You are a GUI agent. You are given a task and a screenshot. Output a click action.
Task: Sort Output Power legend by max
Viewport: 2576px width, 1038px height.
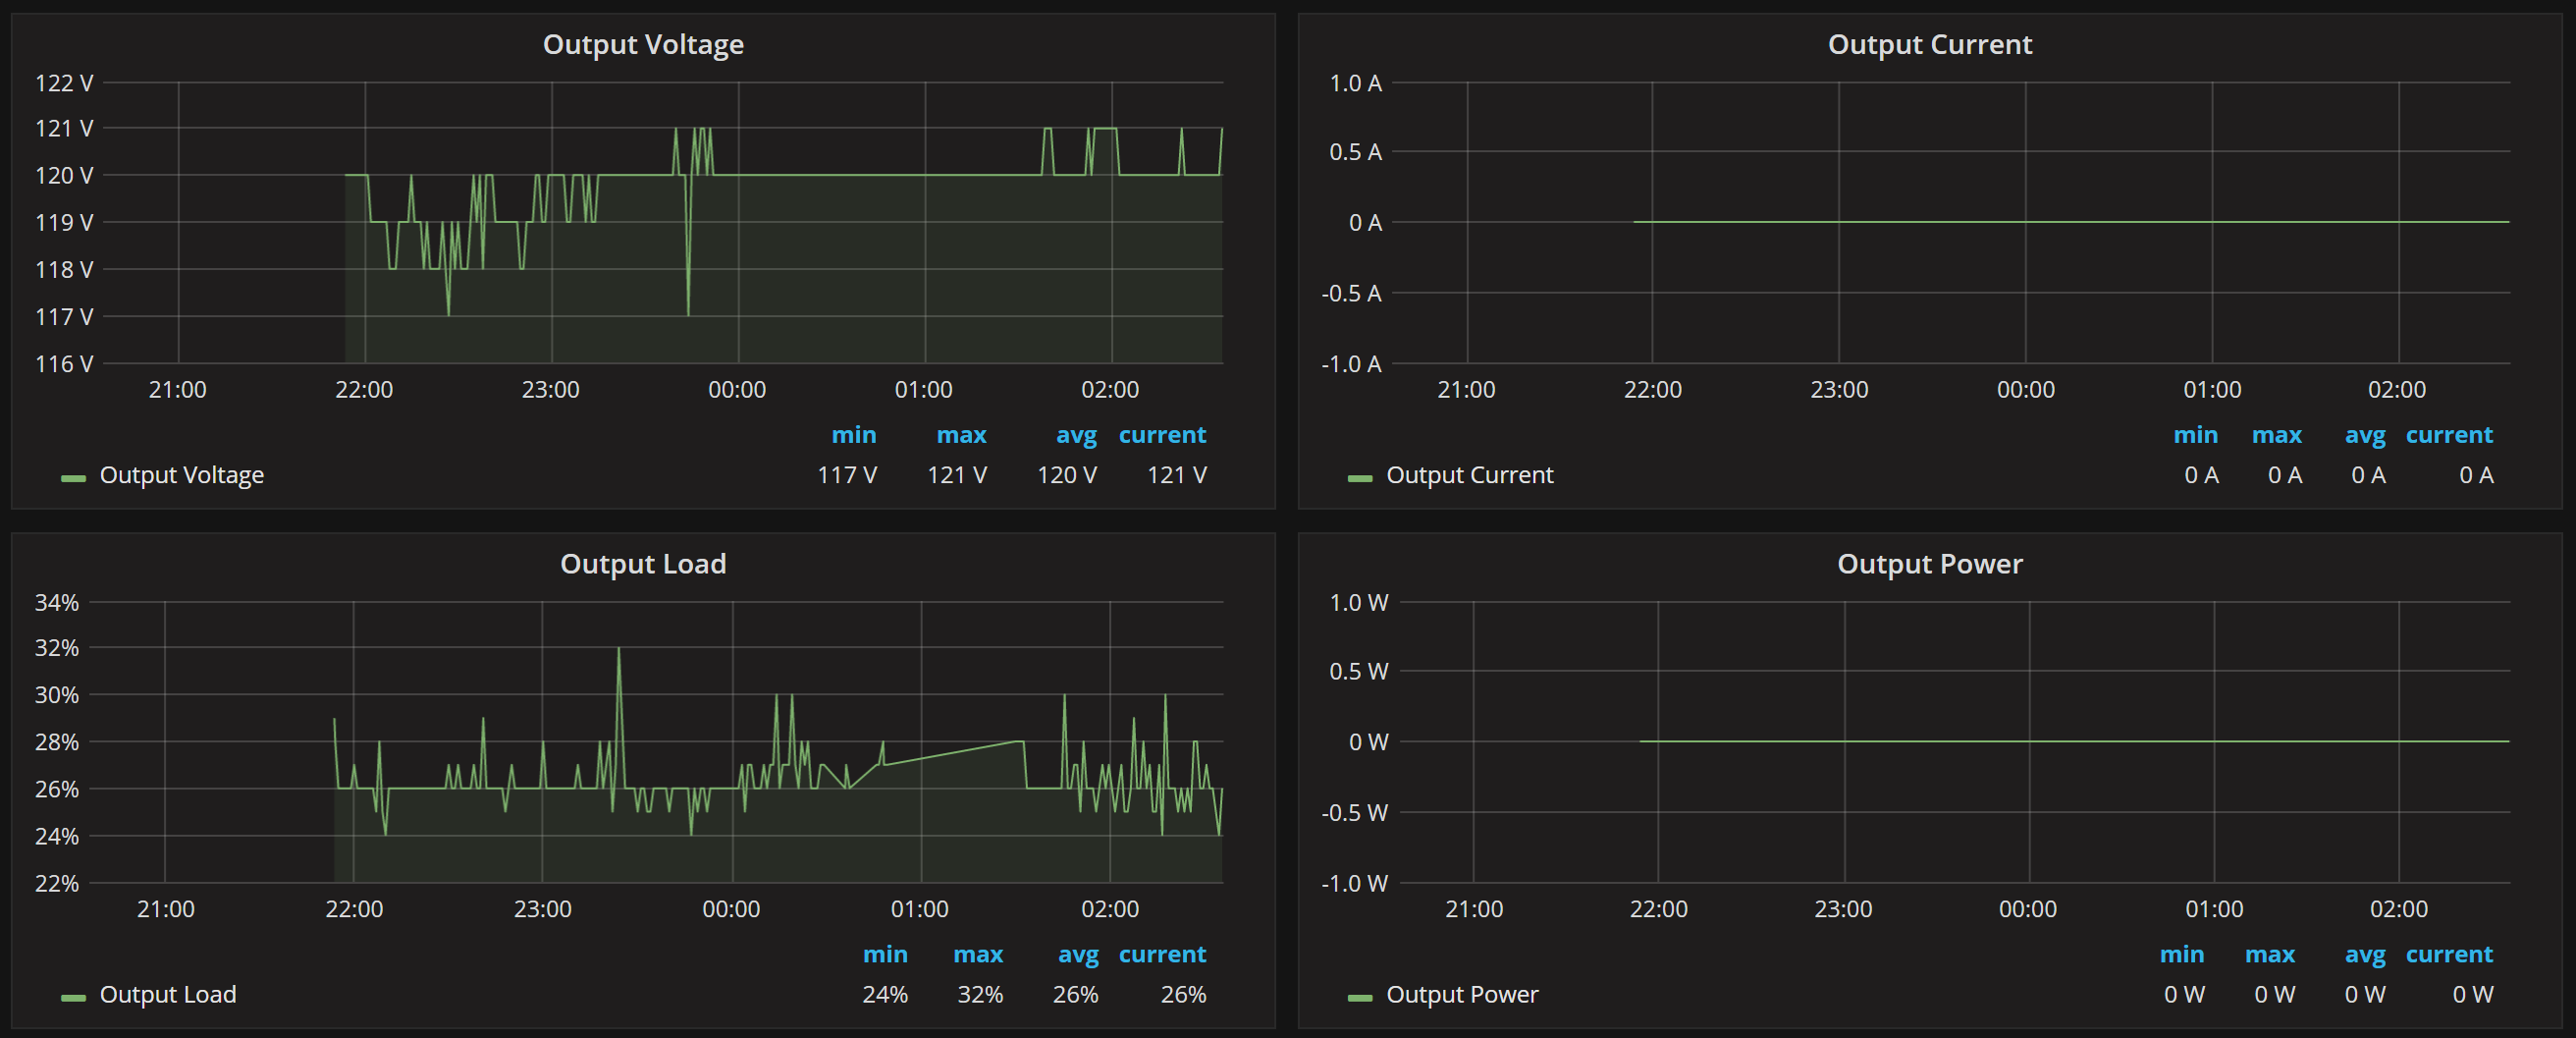pos(2269,954)
